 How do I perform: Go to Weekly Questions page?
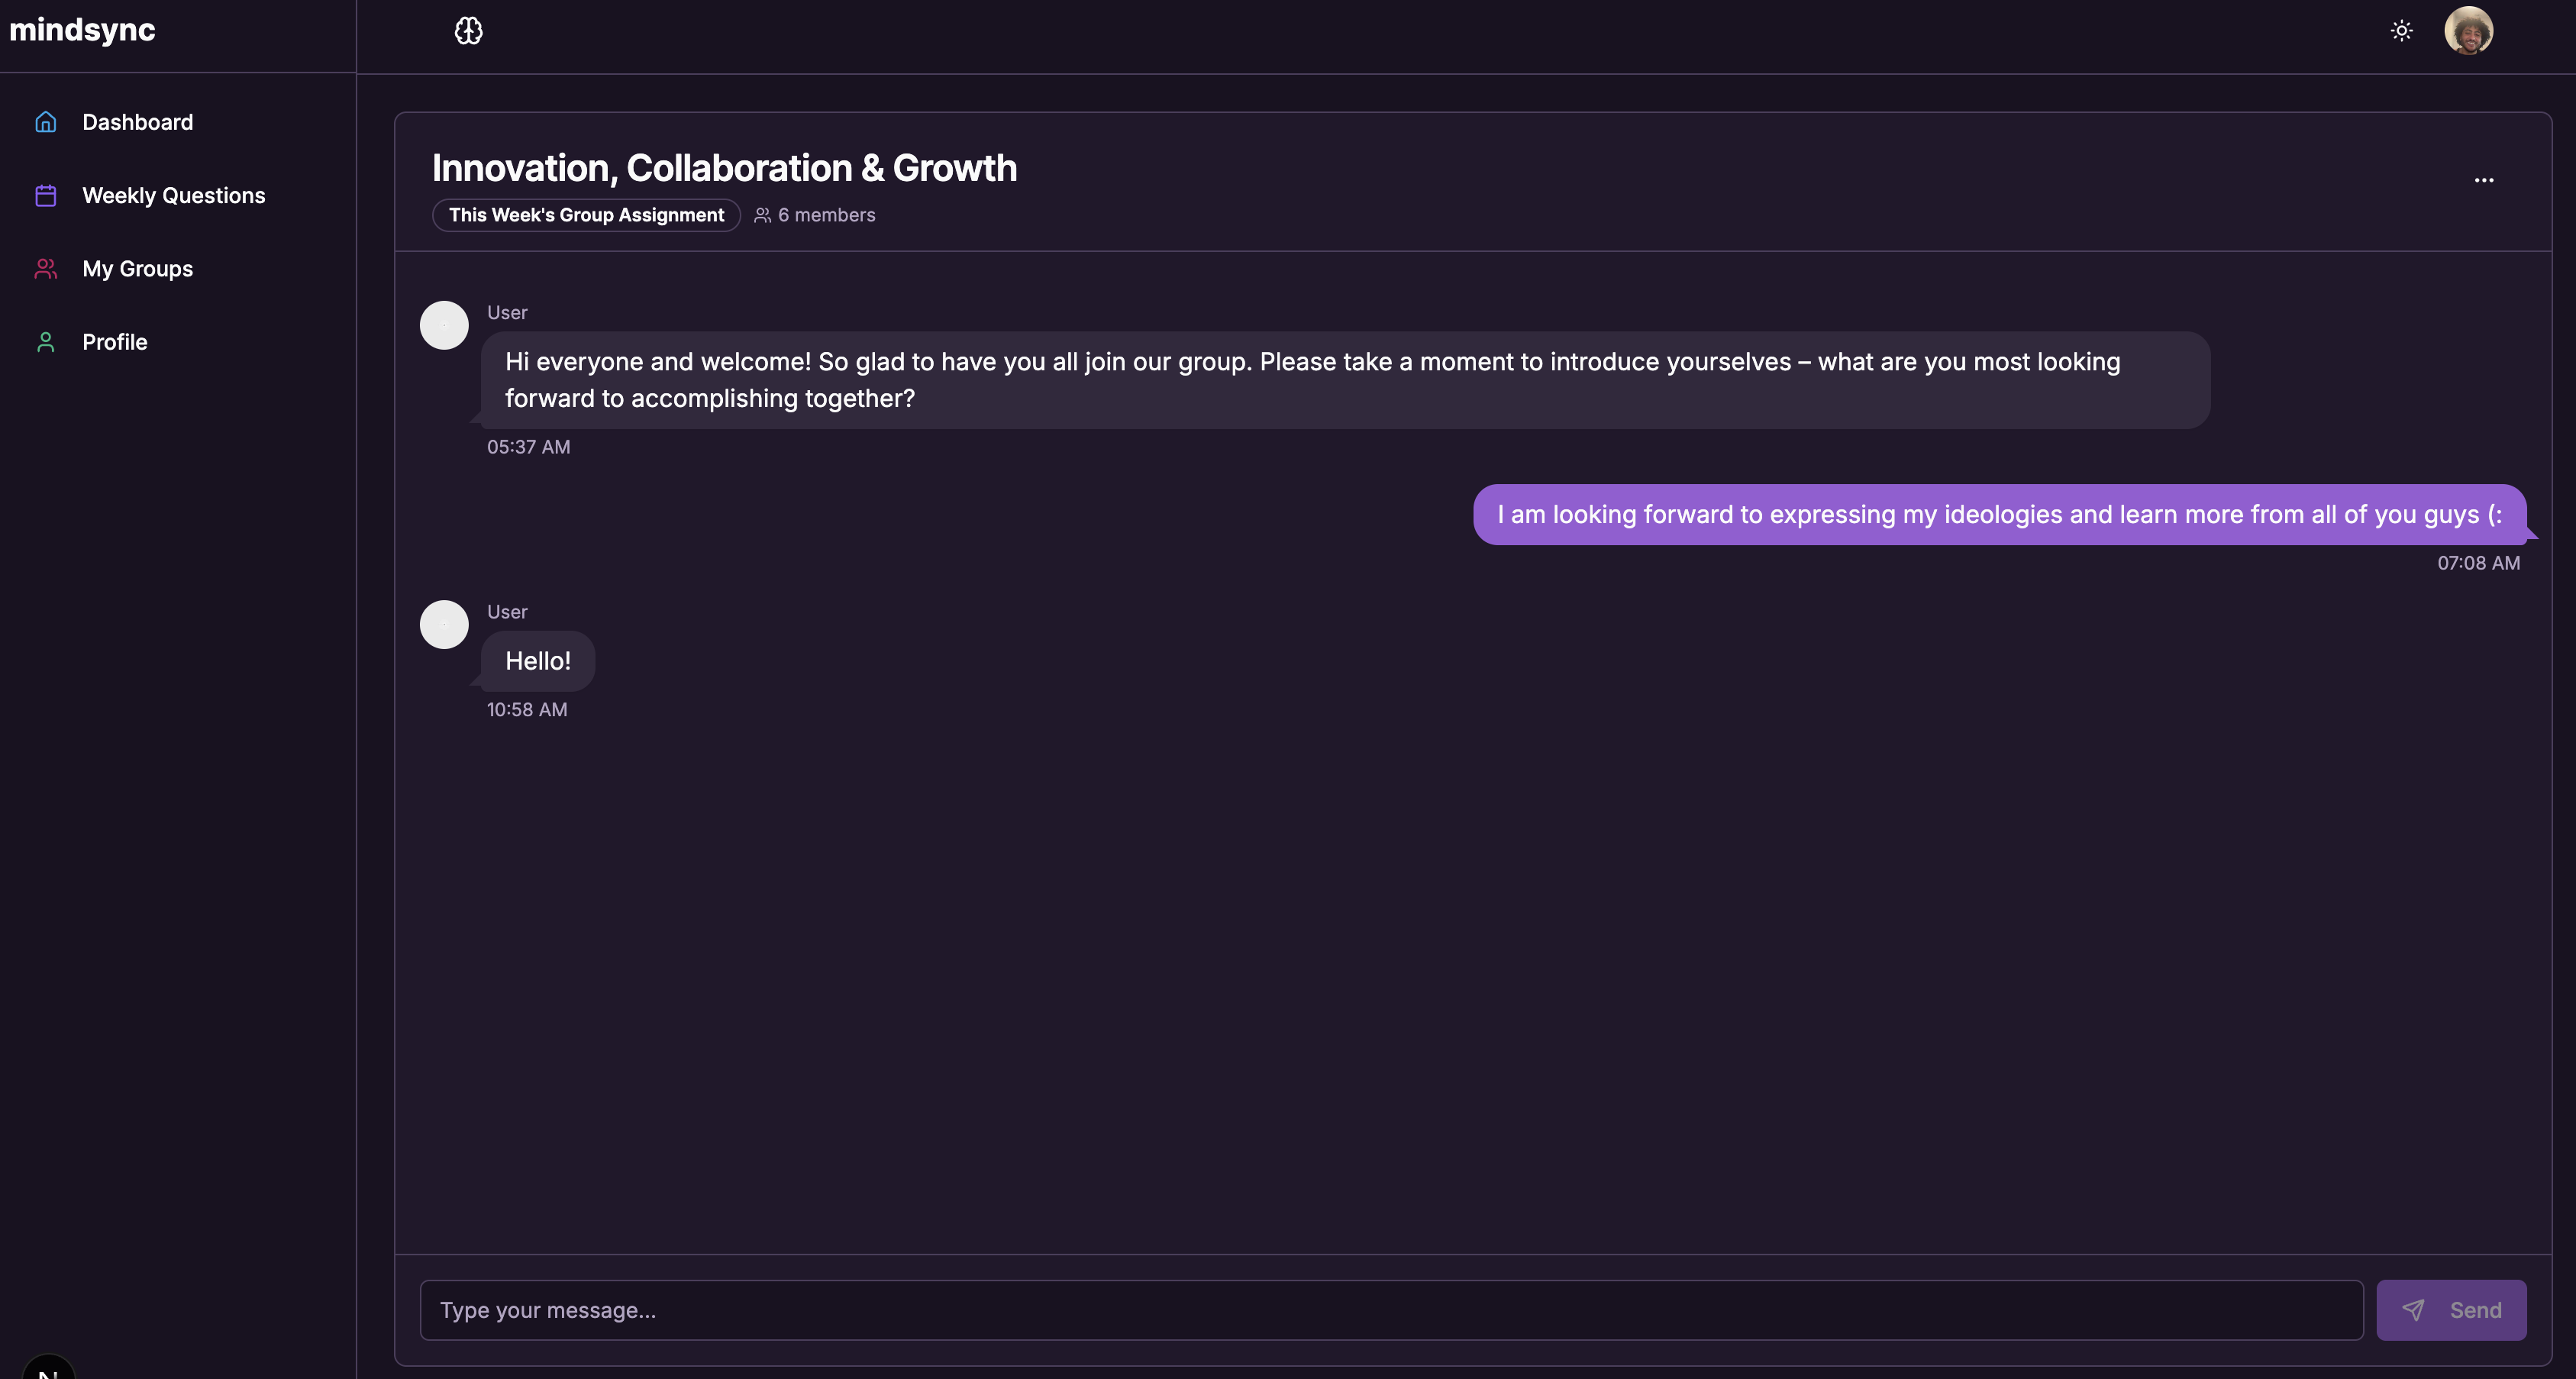coord(174,196)
